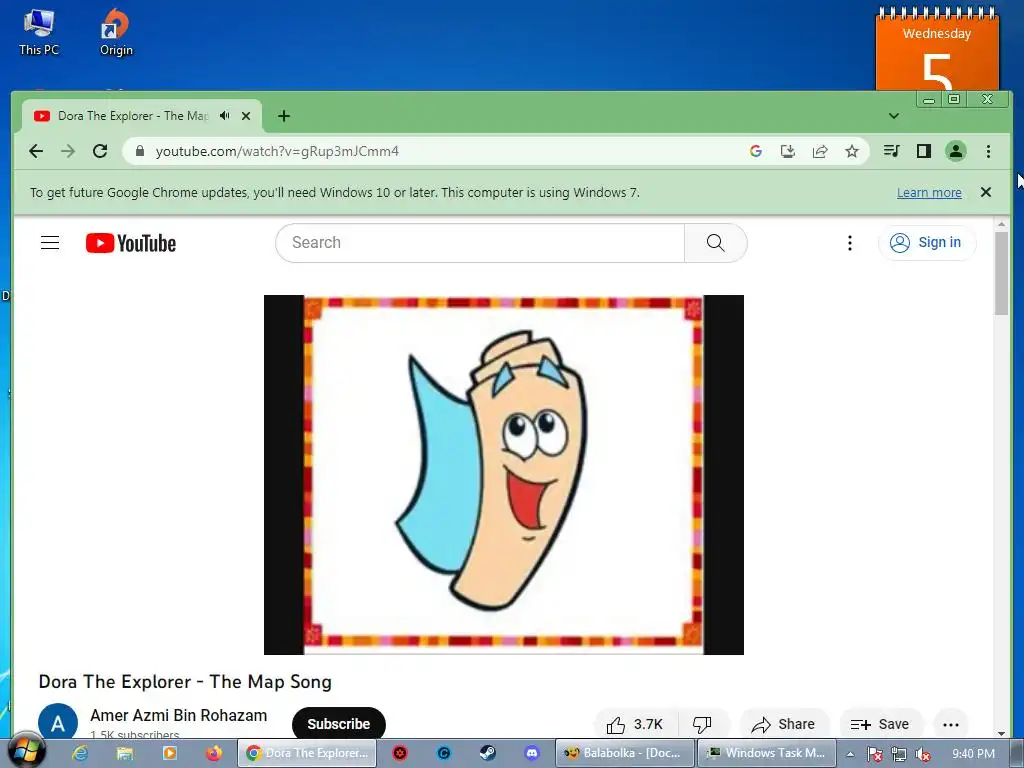Open the media controls icon
Image resolution: width=1024 pixels, height=768 pixels.
tap(891, 152)
